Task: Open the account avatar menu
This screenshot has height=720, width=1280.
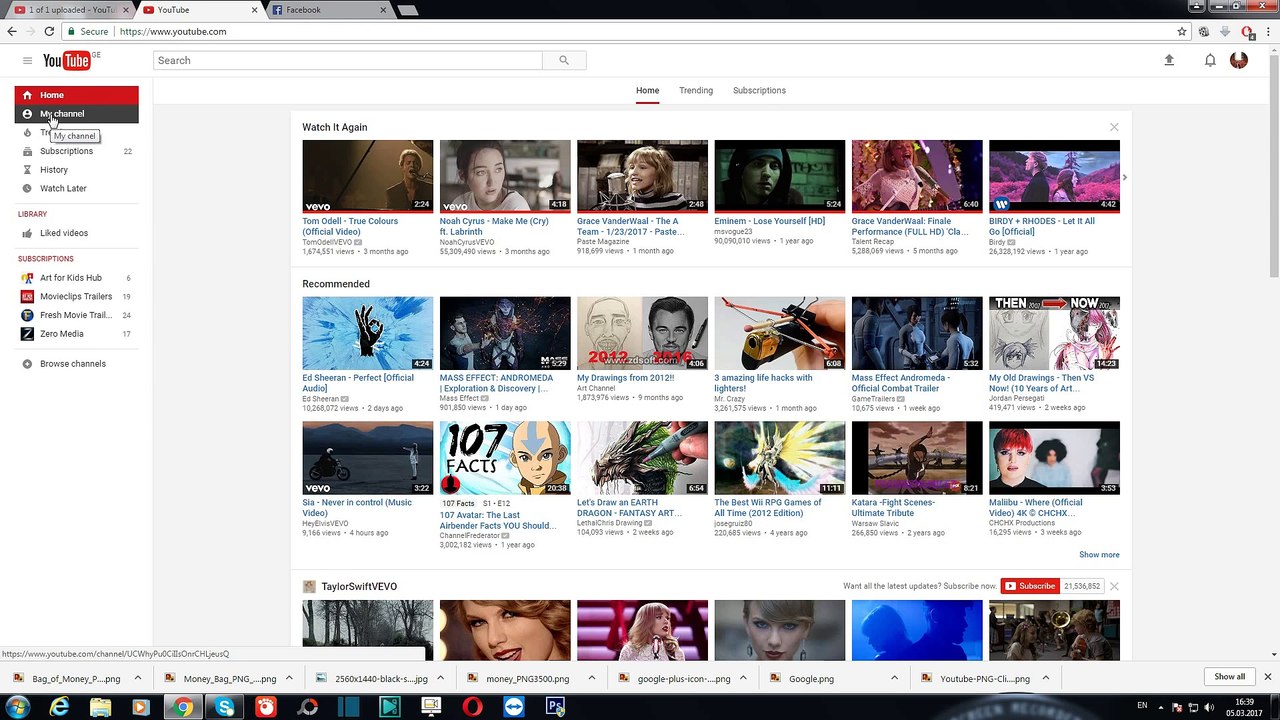Action: tap(1239, 60)
